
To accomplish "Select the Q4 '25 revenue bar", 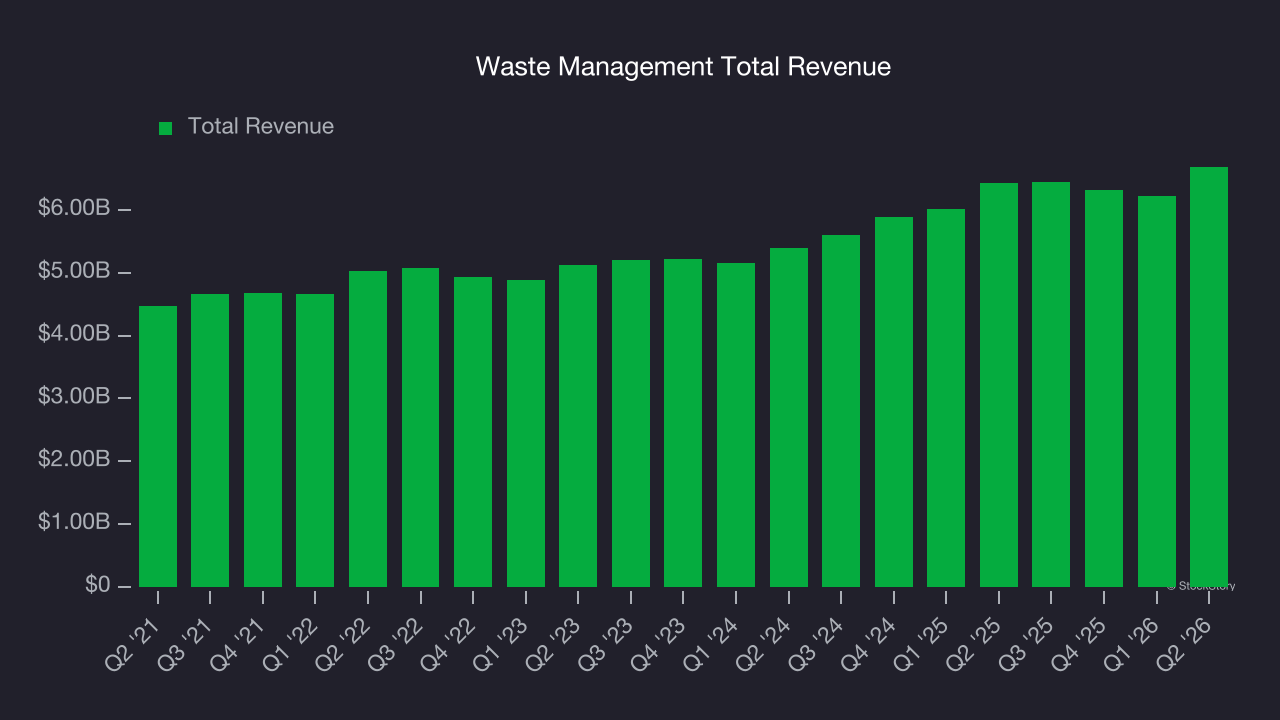I will coord(1104,388).
